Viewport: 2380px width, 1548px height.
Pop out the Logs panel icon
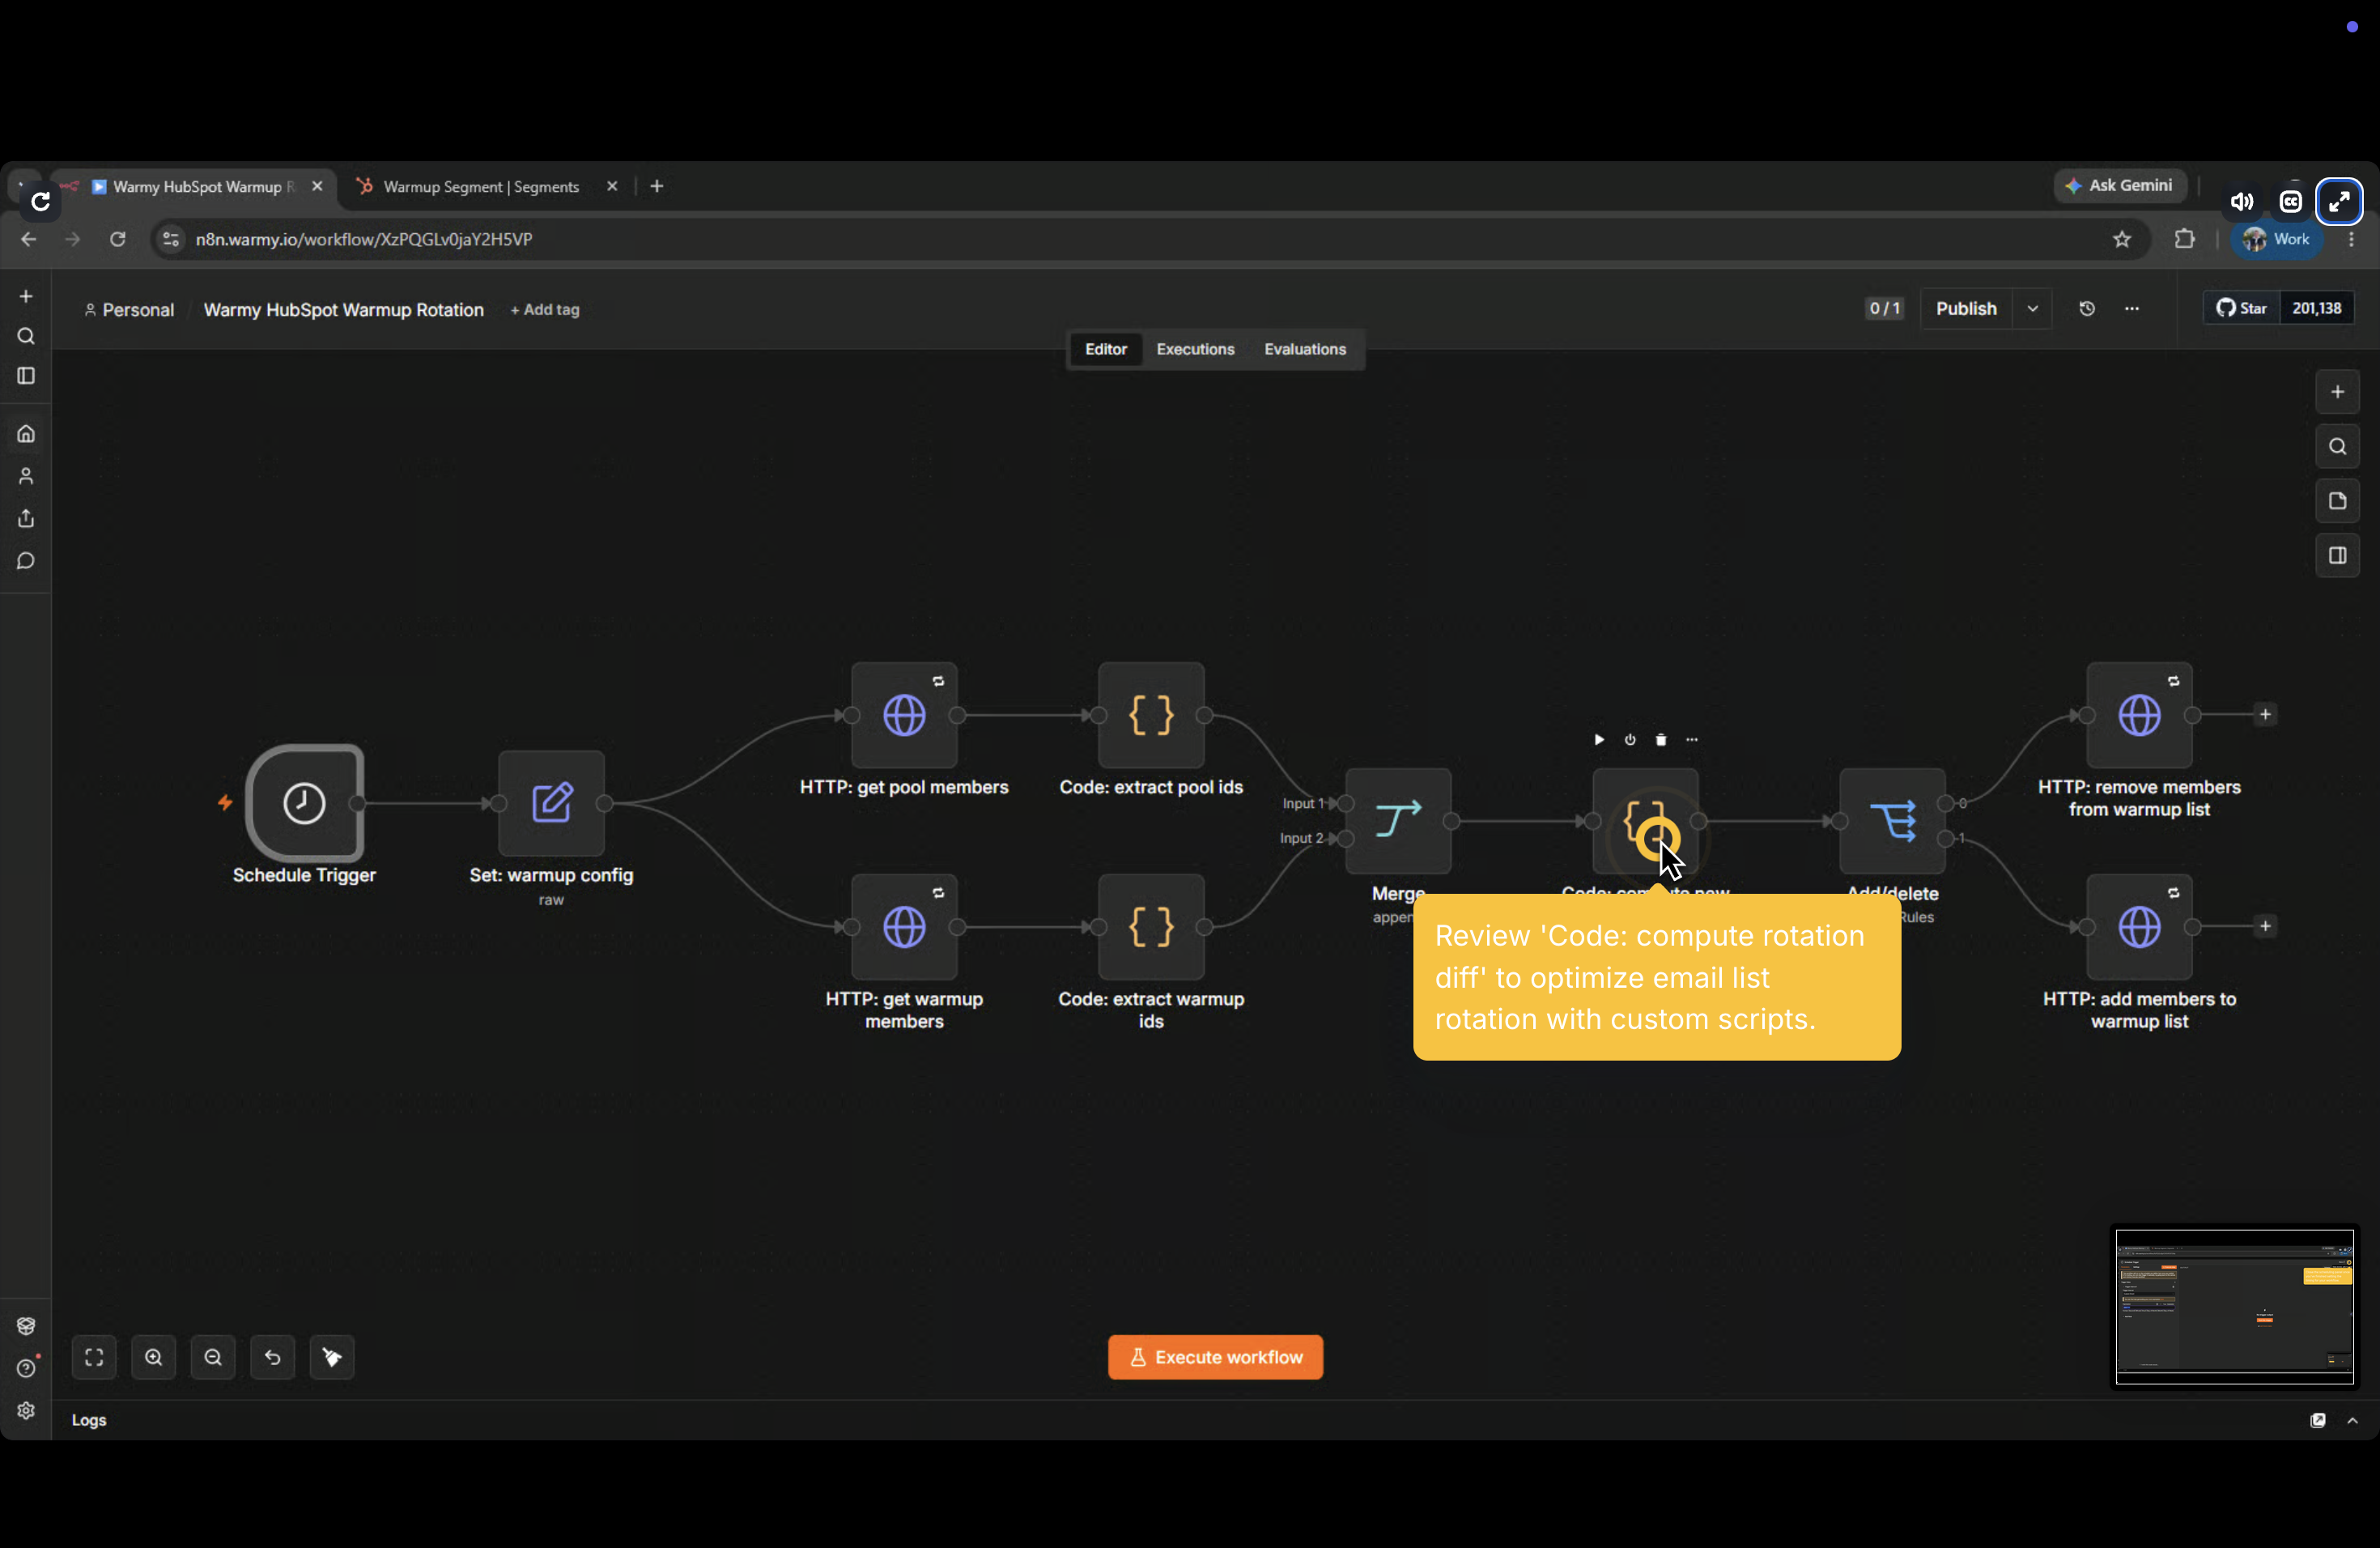point(2318,1420)
